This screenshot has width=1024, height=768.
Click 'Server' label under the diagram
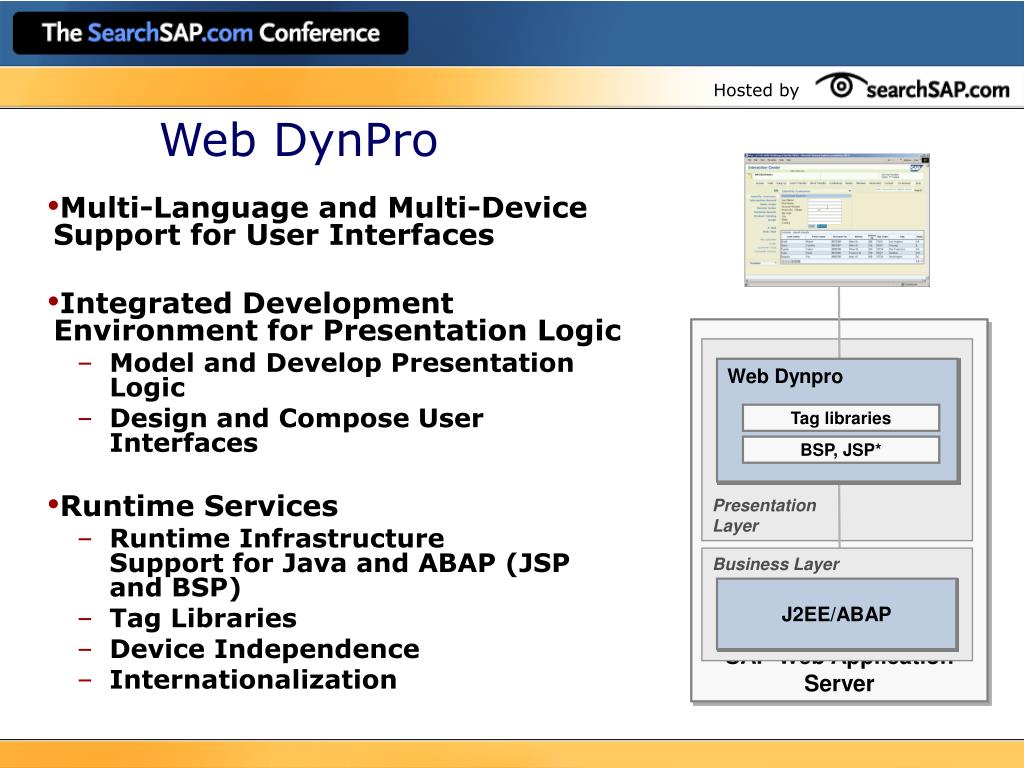pyautogui.click(x=839, y=684)
